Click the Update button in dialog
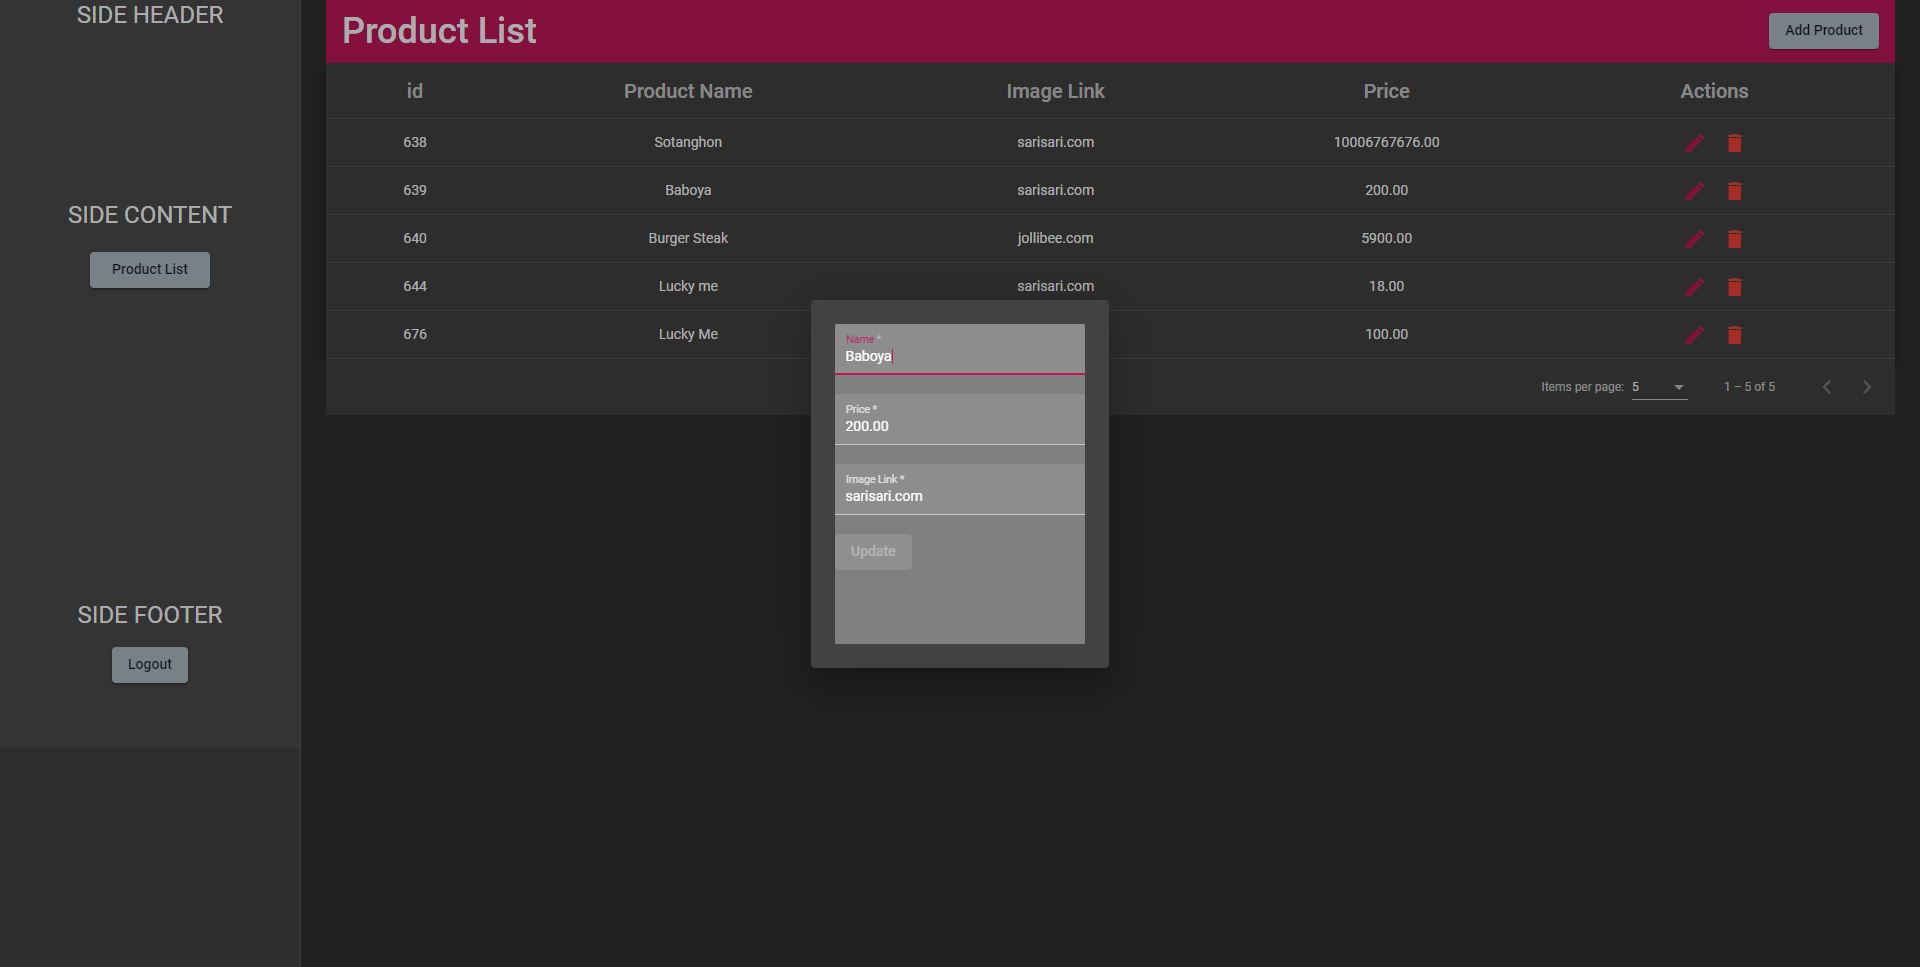 [x=873, y=552]
